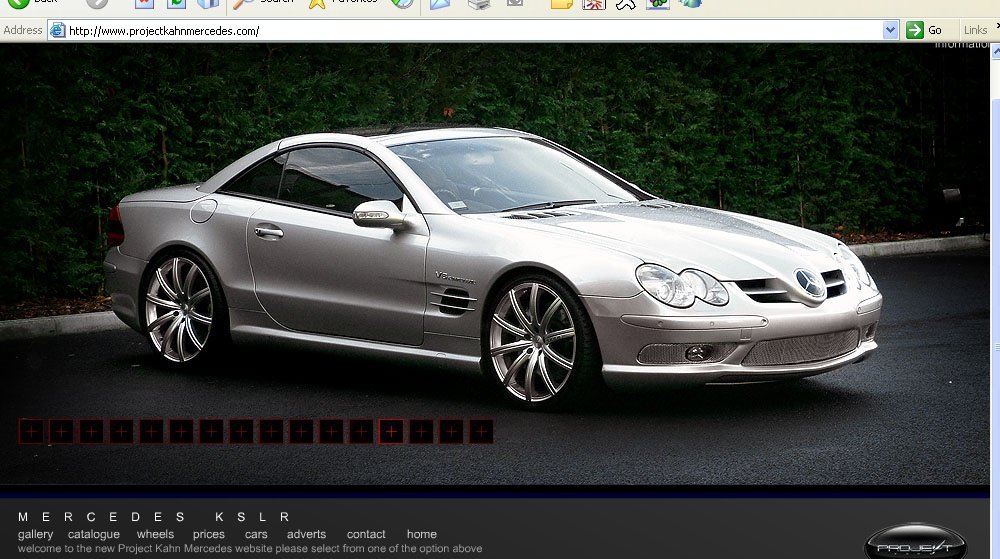
Task: Click the Search magnifier toolbar icon
Action: (x=242, y=3)
